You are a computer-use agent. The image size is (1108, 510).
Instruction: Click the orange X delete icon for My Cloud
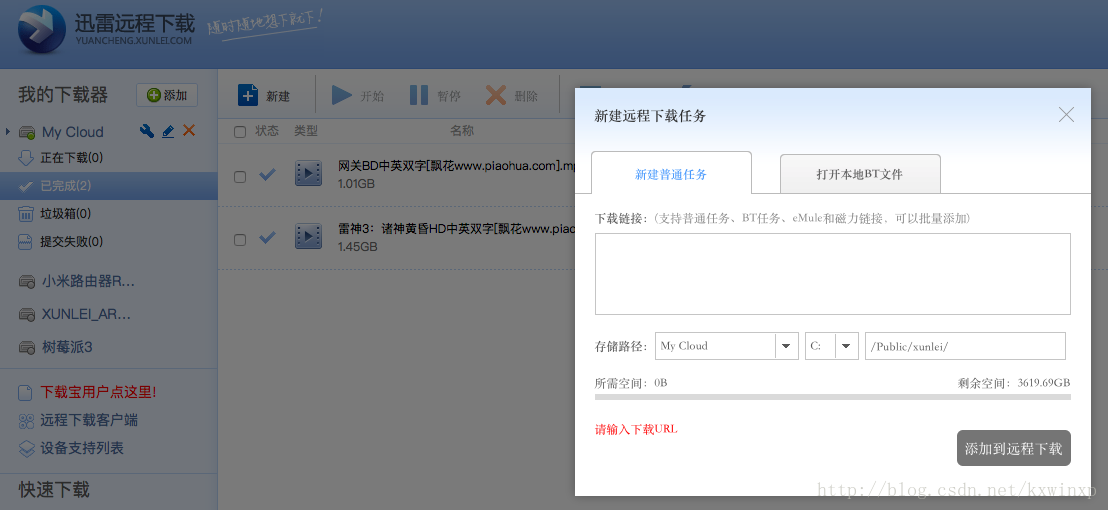tap(189, 130)
